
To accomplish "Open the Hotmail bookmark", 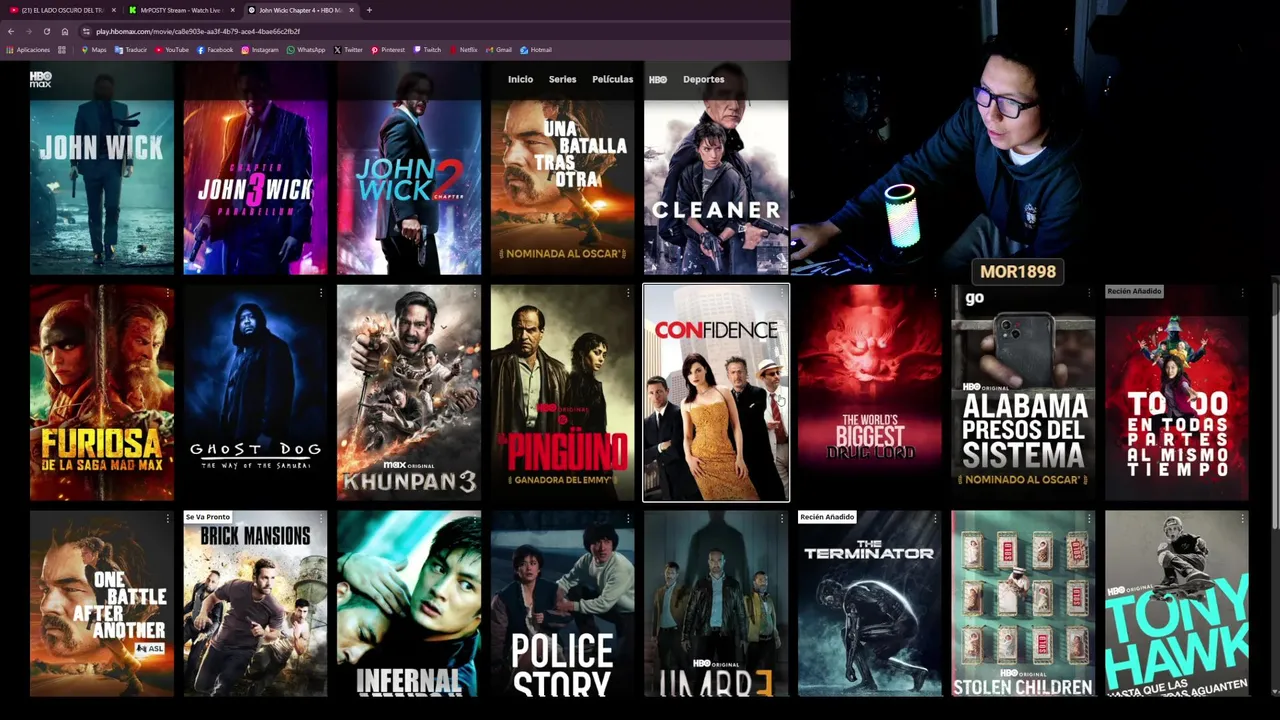I will click(x=536, y=49).
